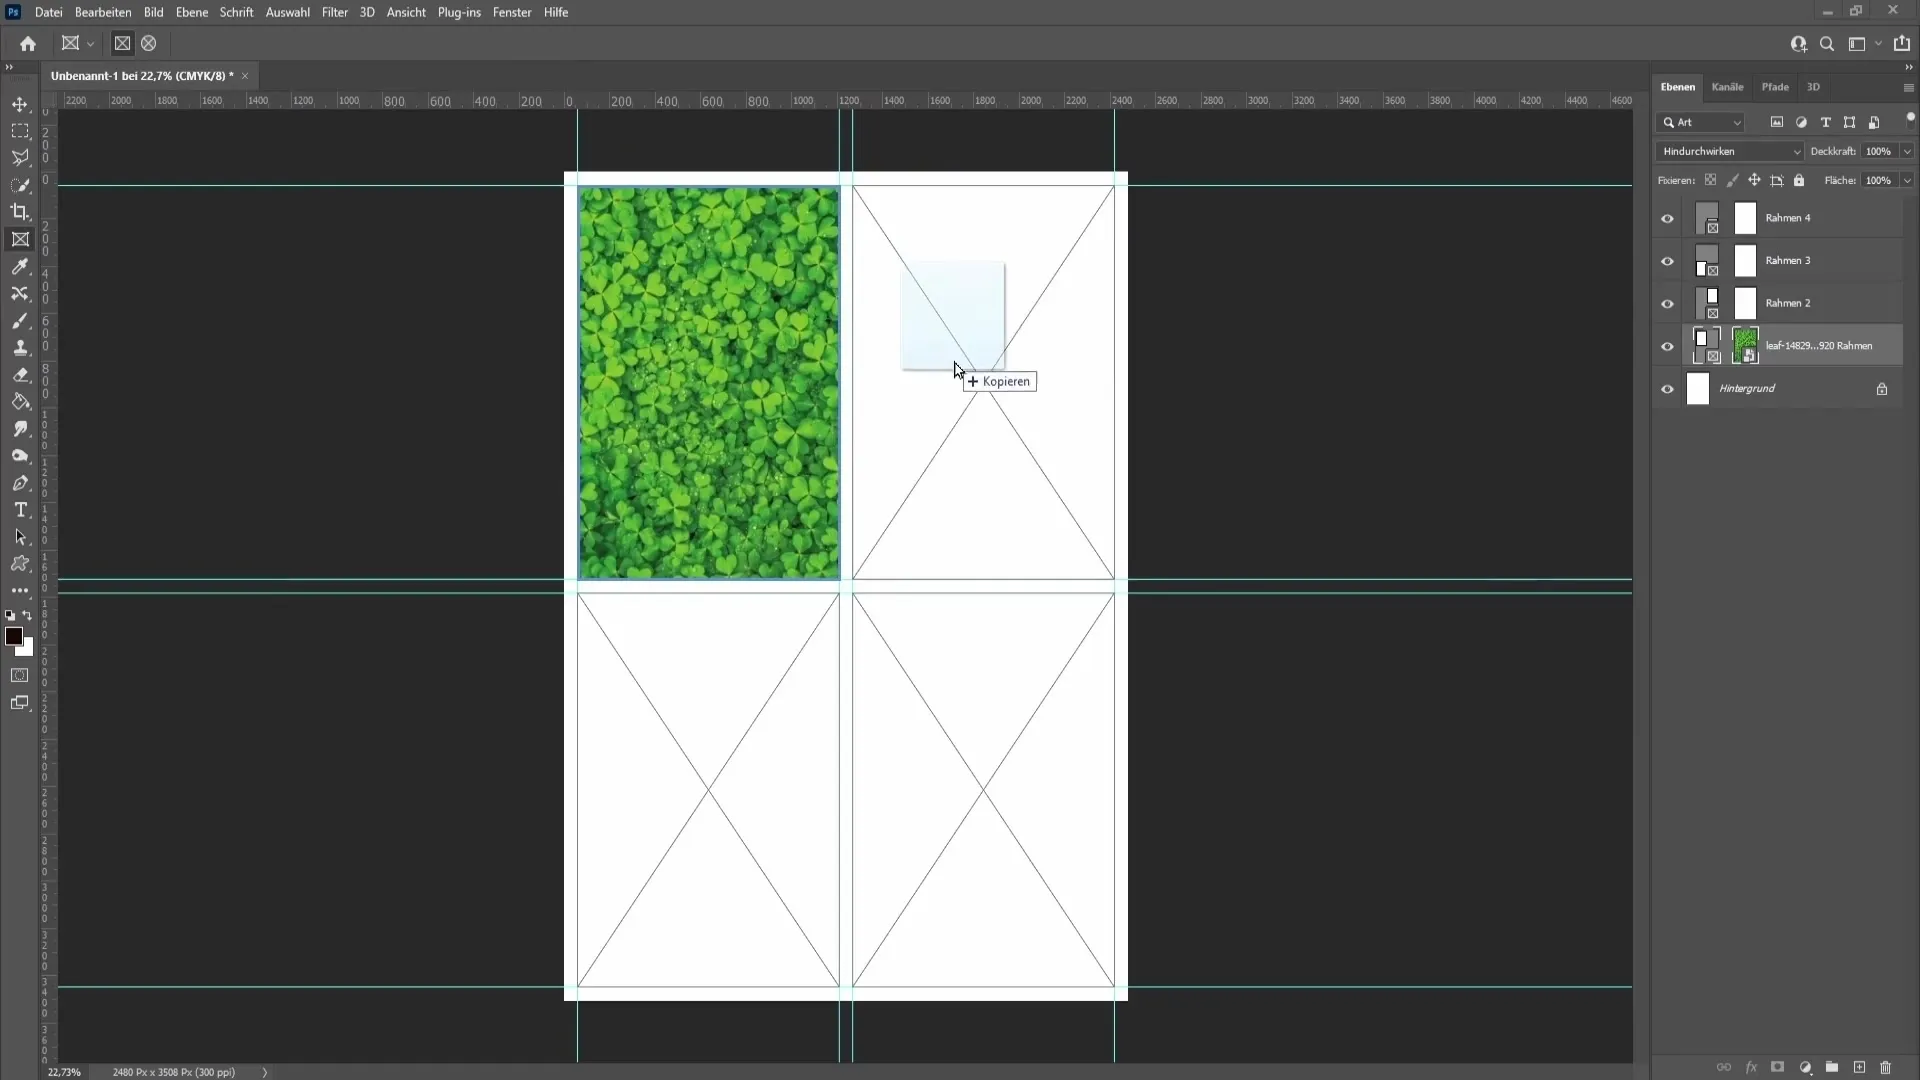
Task: Swap foreground and background colors
Action: [27, 616]
